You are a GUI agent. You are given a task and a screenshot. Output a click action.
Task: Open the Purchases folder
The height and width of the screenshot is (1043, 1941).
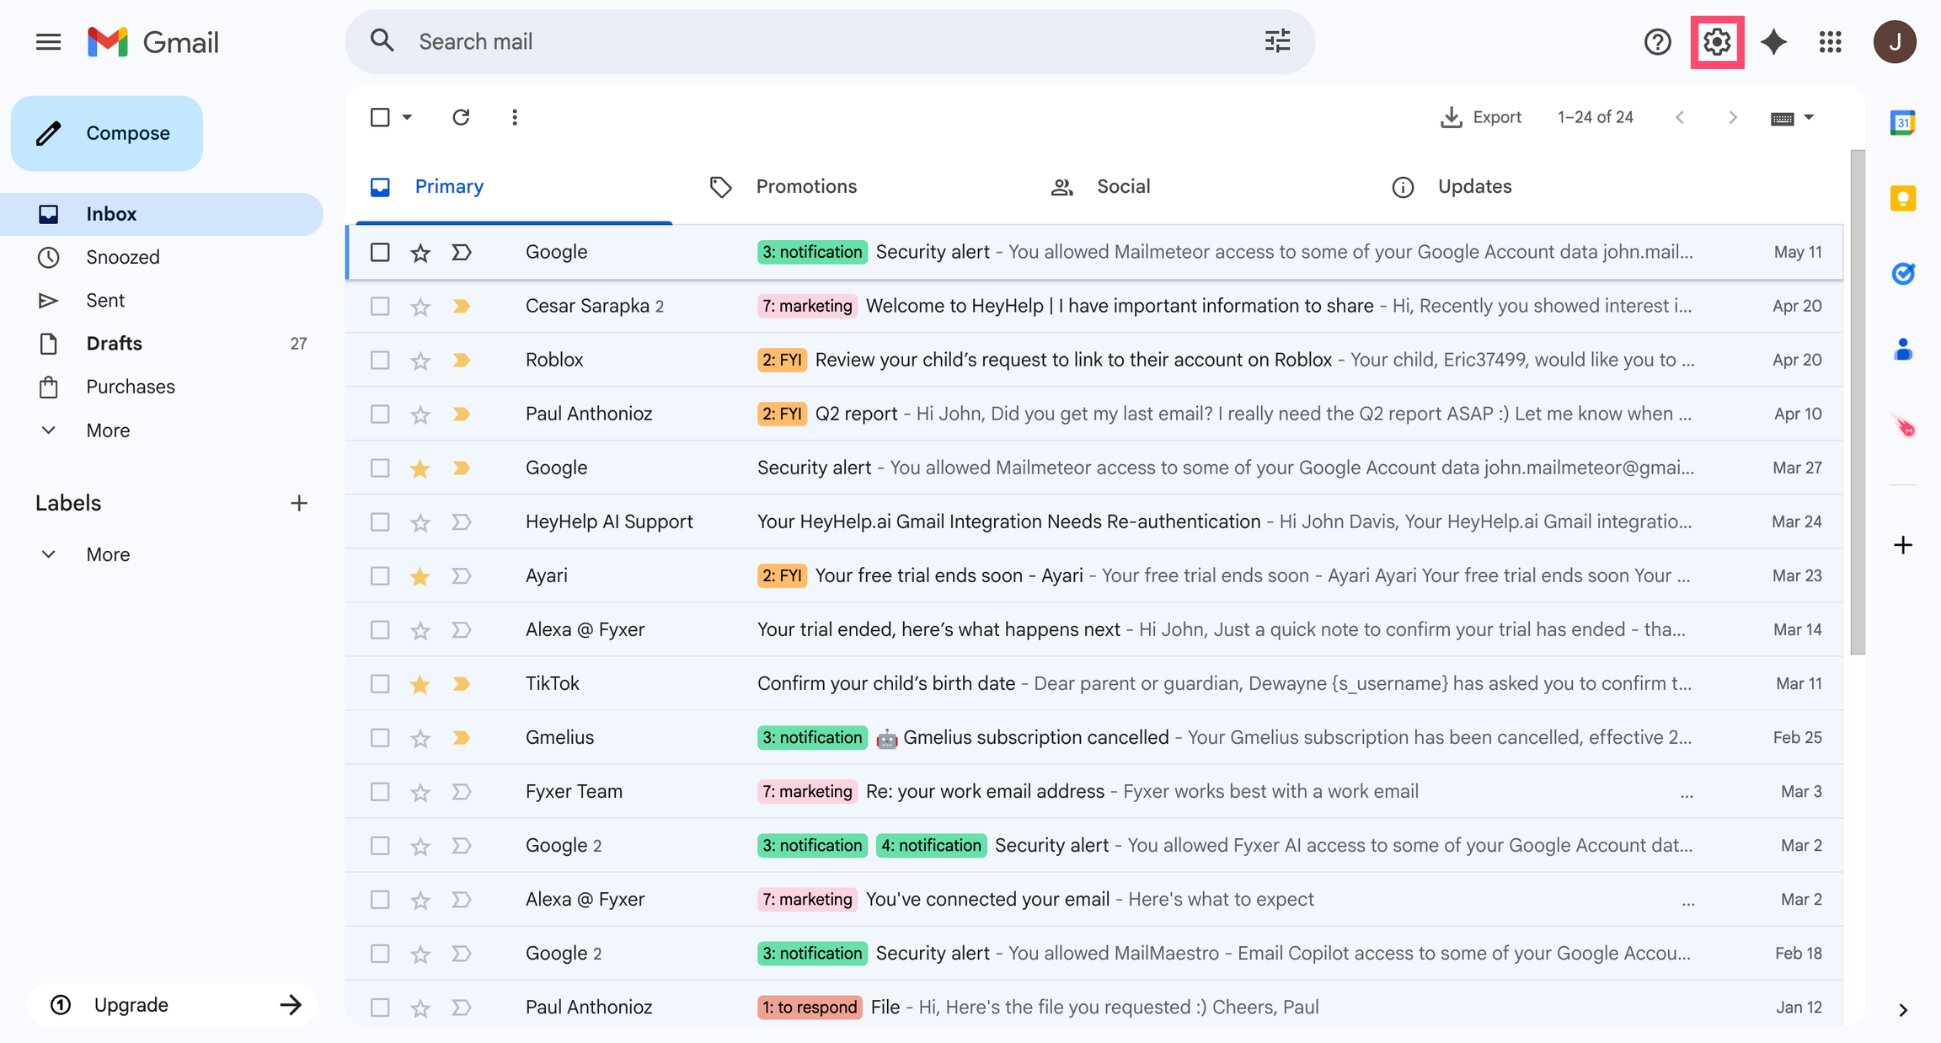[161, 387]
